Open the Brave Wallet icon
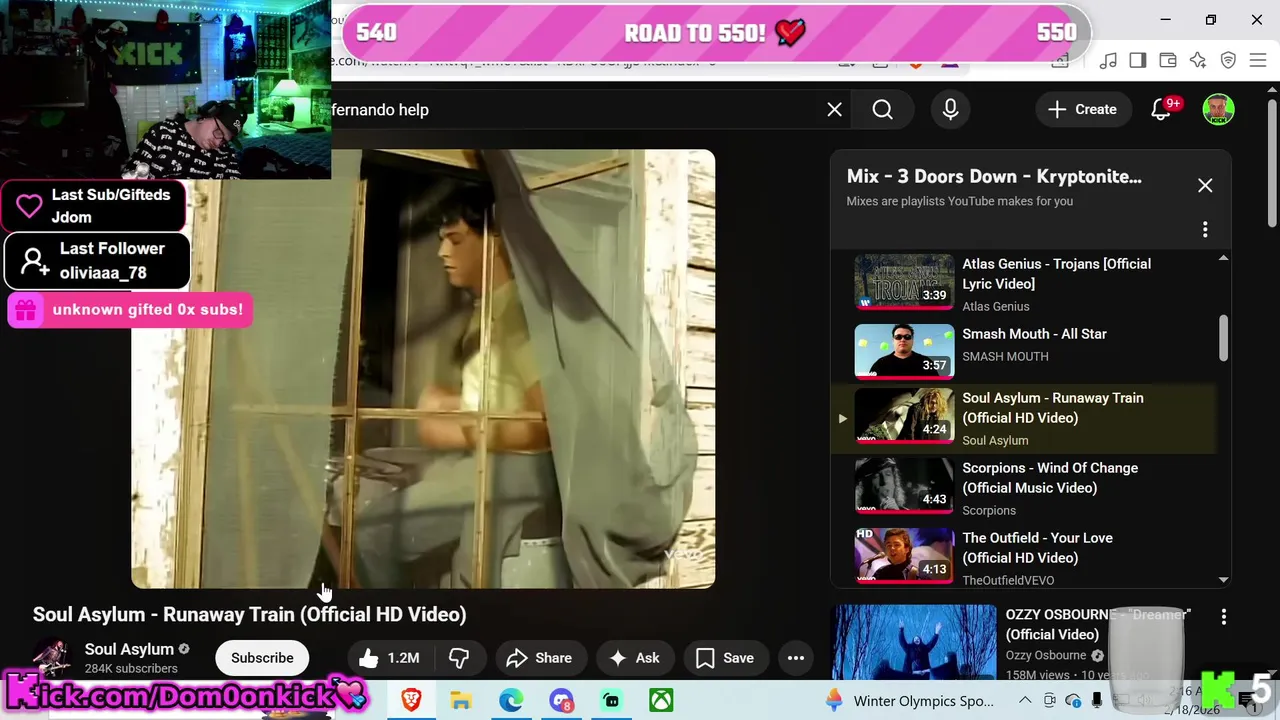 click(1168, 61)
